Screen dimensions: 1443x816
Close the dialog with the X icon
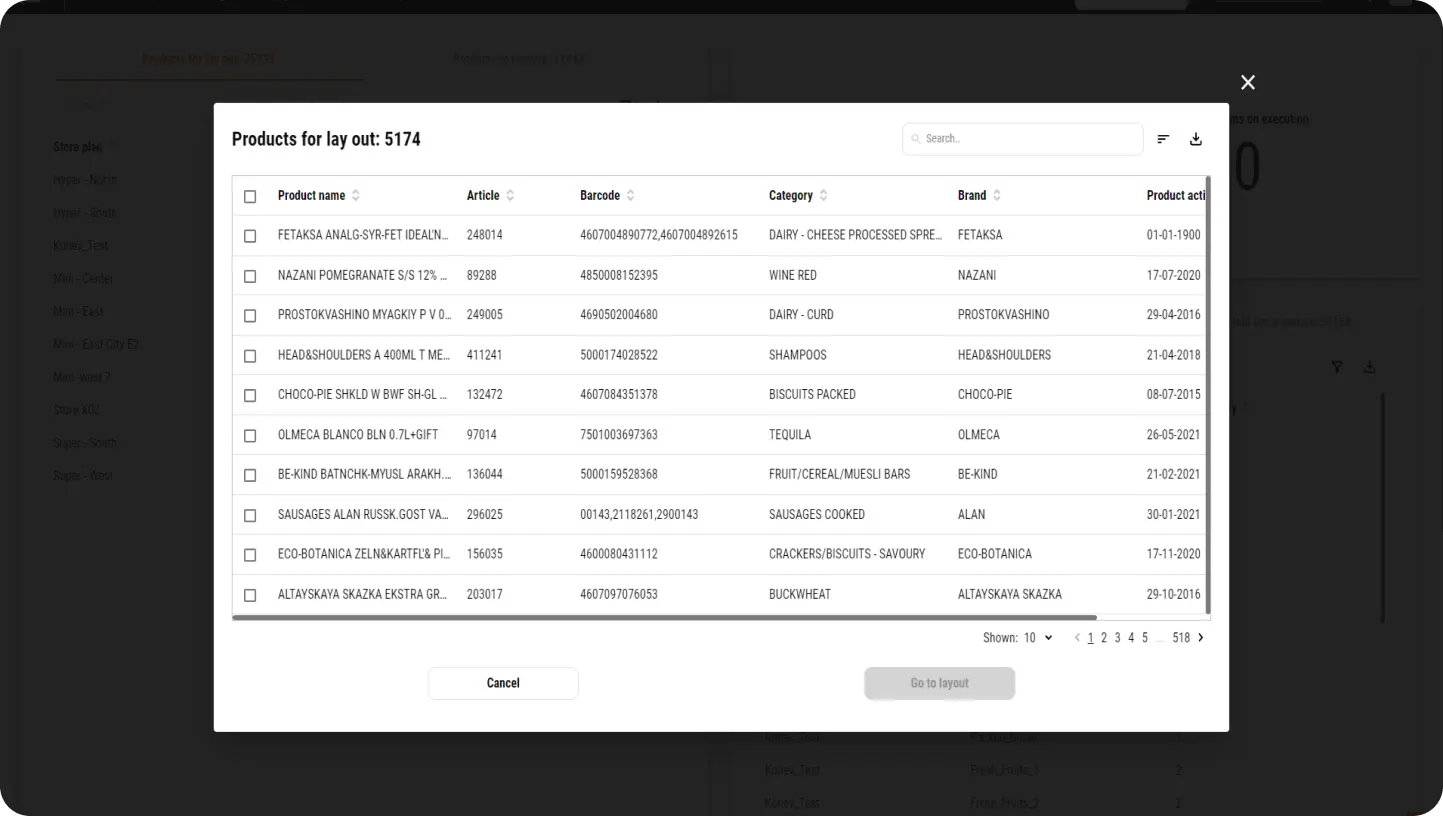tap(1247, 83)
